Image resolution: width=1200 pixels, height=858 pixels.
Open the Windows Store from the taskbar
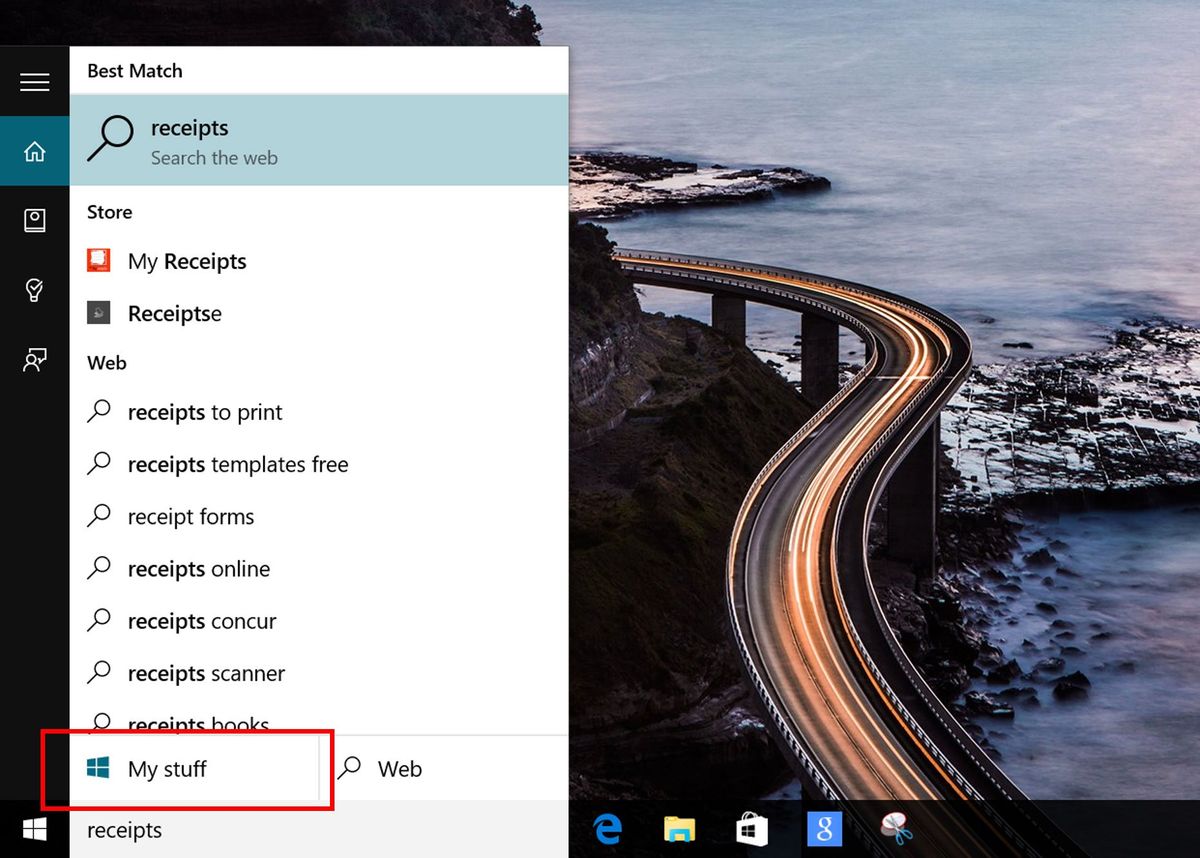(750, 829)
